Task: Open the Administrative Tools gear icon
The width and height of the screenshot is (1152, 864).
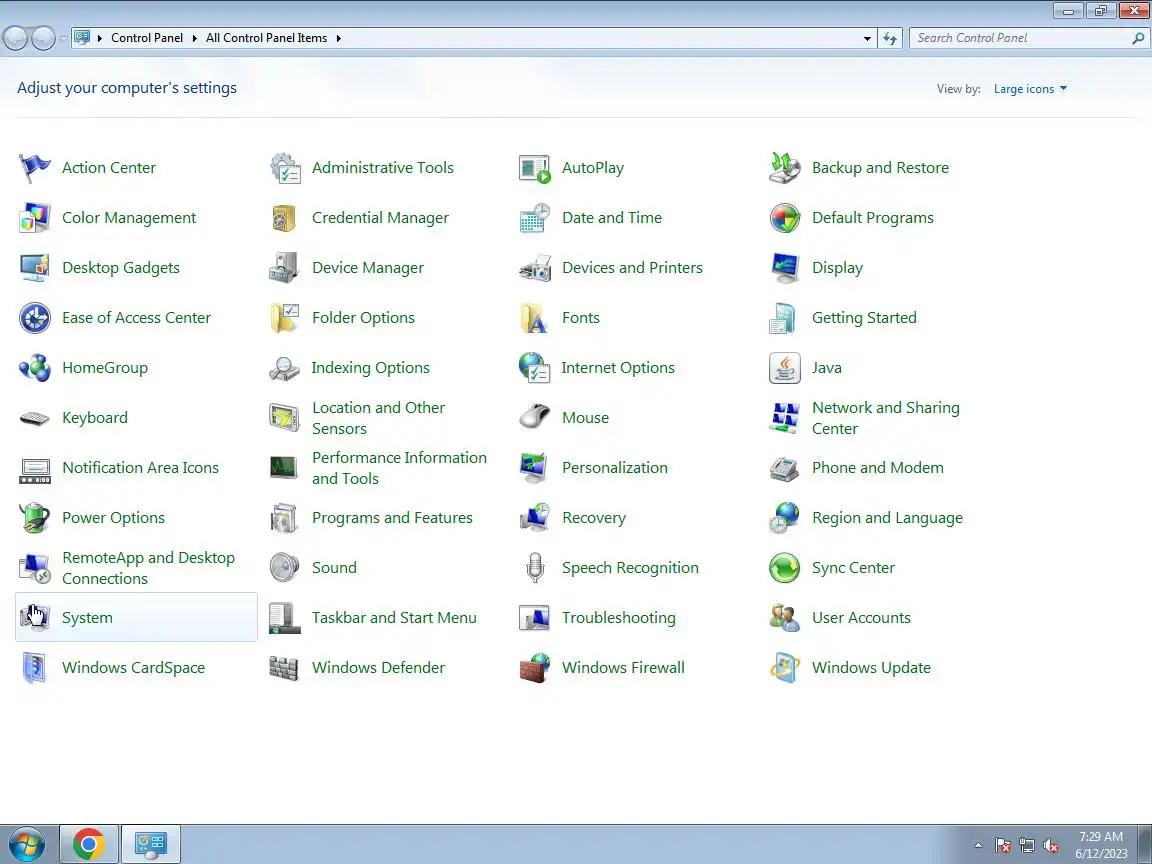Action: pos(284,168)
